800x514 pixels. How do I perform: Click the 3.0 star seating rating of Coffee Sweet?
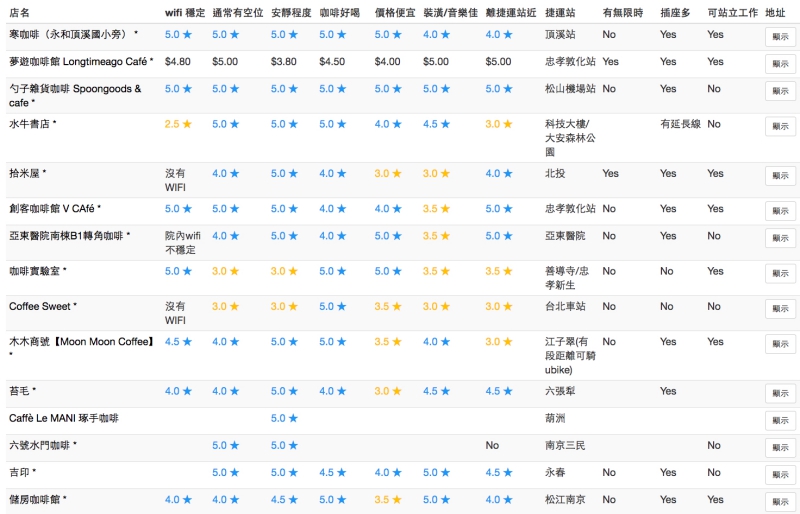(226, 306)
